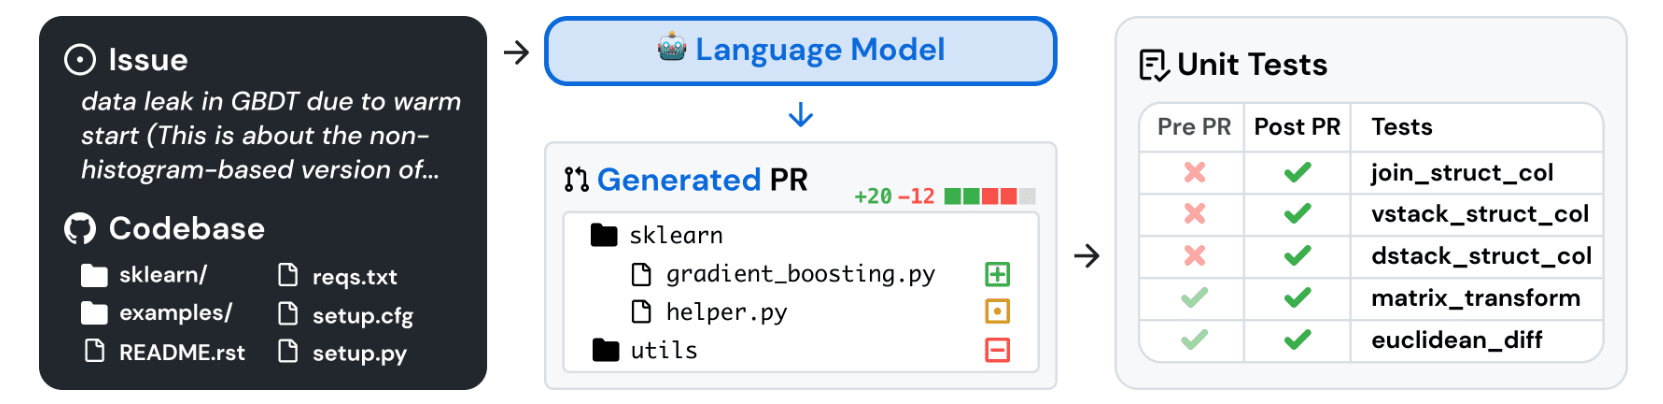Click red removed icon for utils folder
1663x404 pixels.
coord(997,350)
